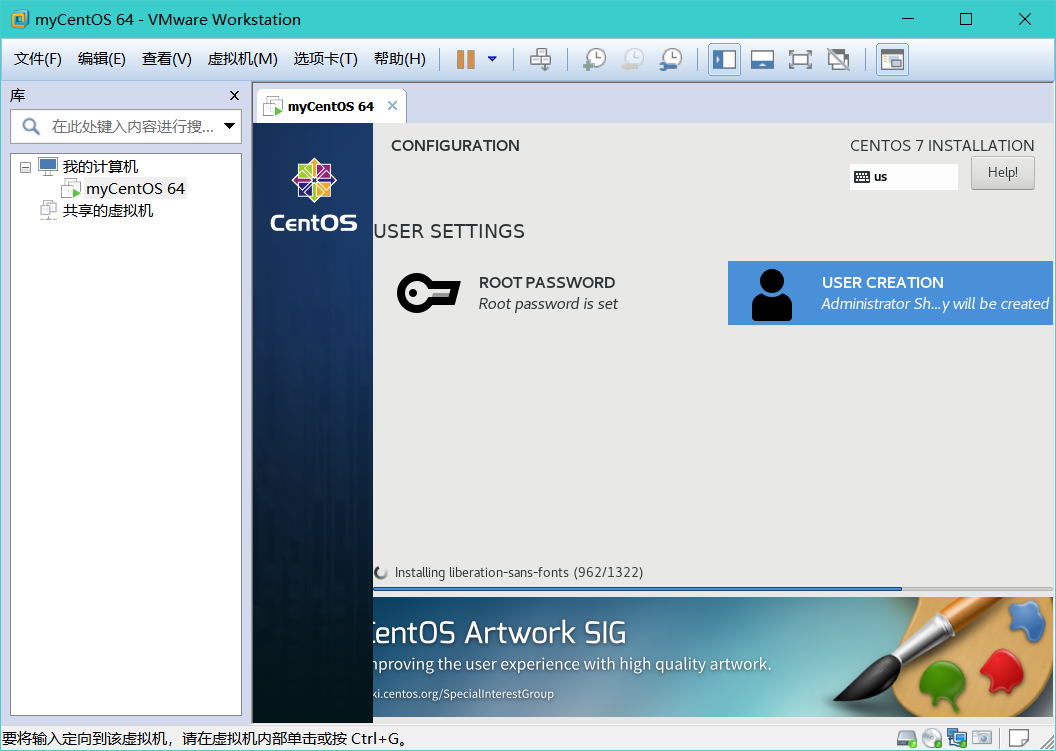Toggle the thumbnail bar view icon
The height and width of the screenshot is (751, 1056).
coord(762,59)
